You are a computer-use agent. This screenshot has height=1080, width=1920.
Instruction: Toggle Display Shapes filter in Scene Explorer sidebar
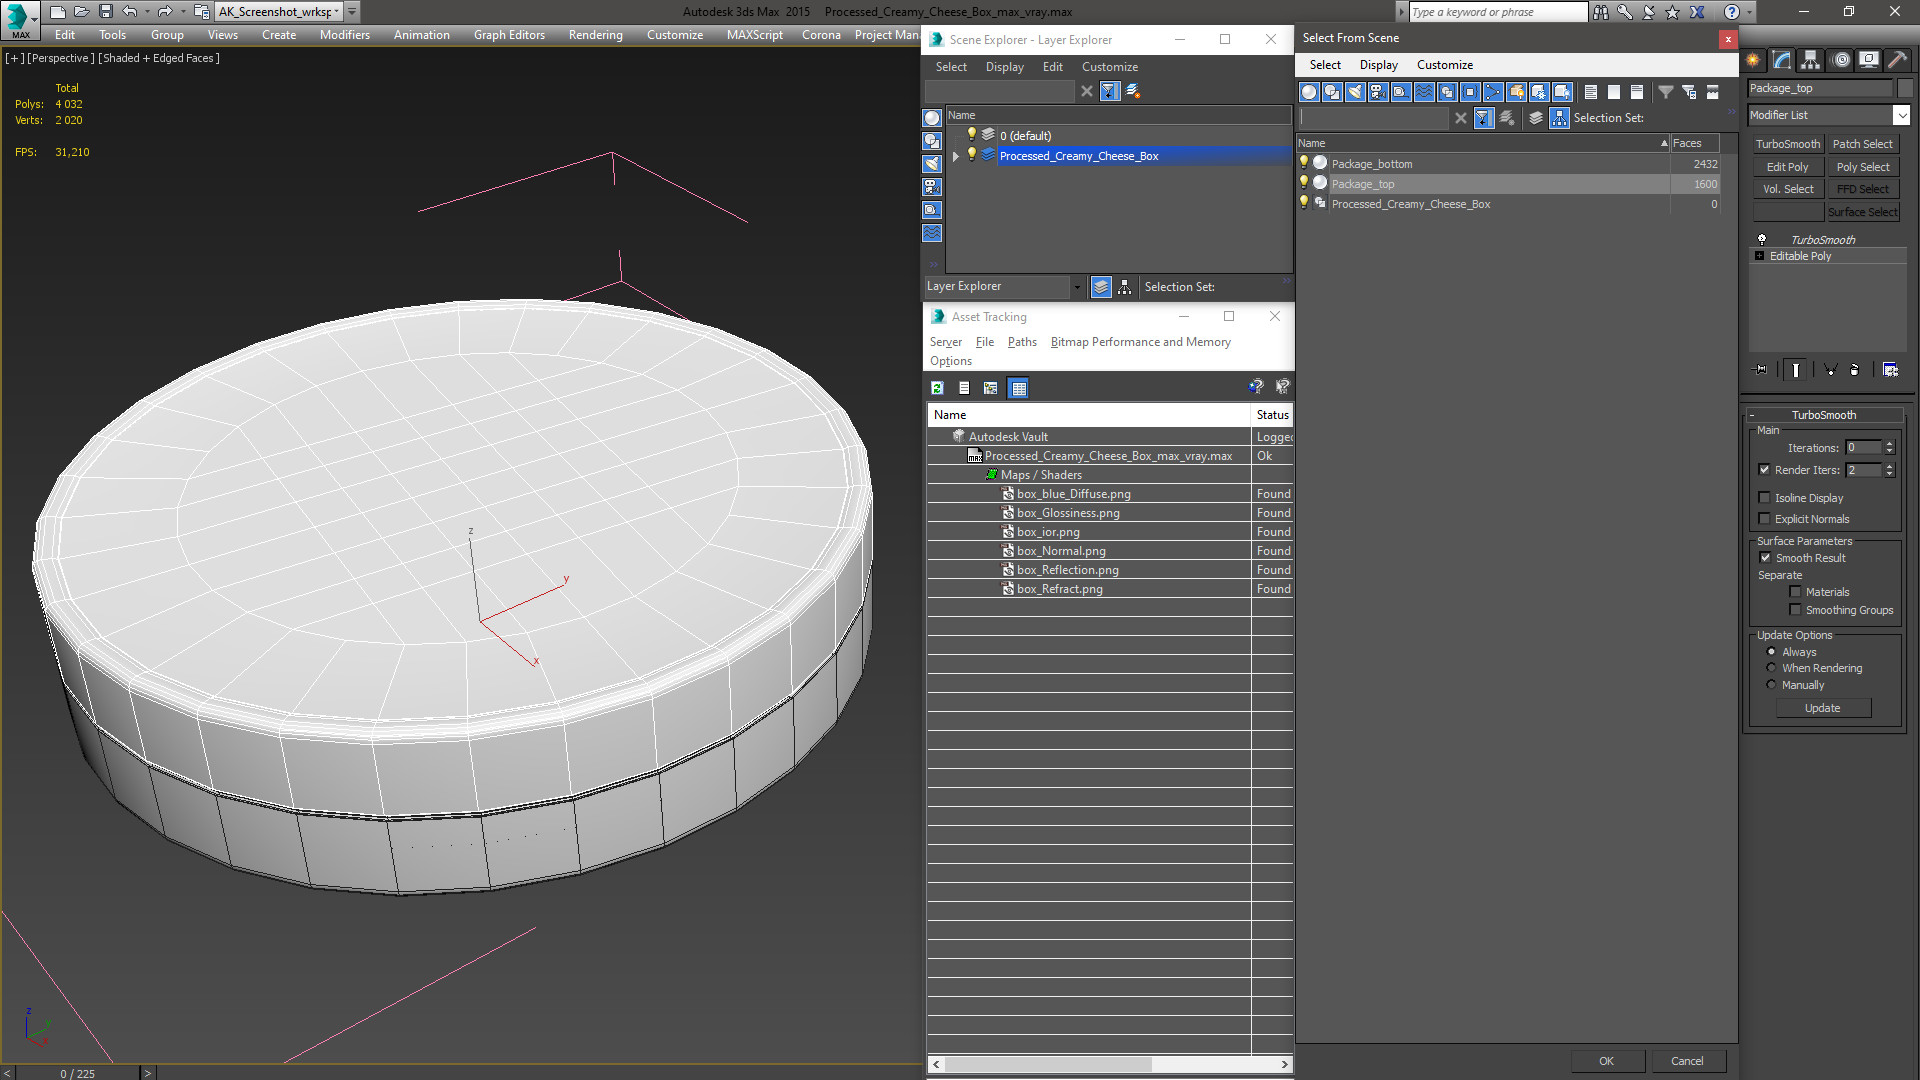[932, 141]
